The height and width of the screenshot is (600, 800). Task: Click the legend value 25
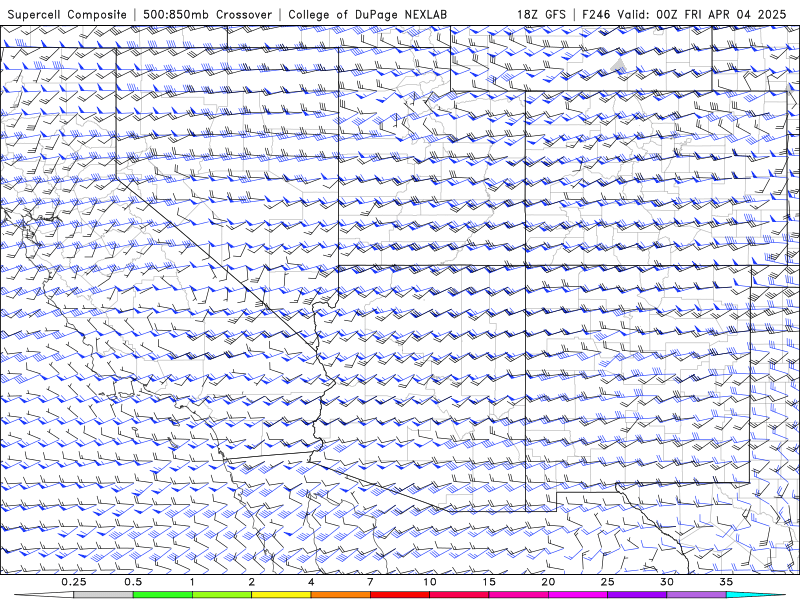pos(608,582)
